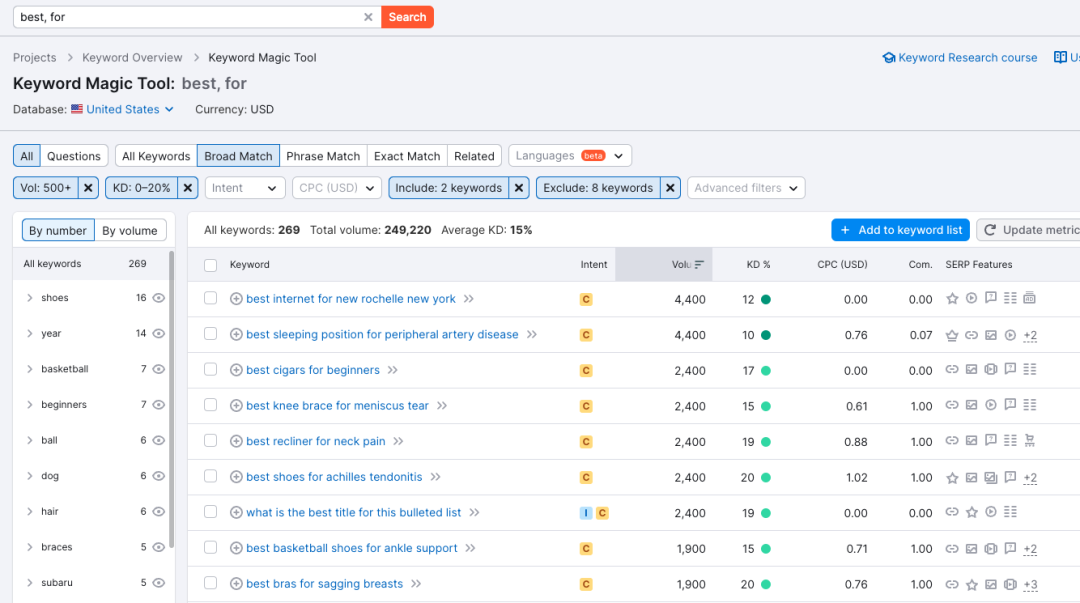
Task: Open keyword 'best bras for sagging breasts'
Action: click(x=324, y=584)
